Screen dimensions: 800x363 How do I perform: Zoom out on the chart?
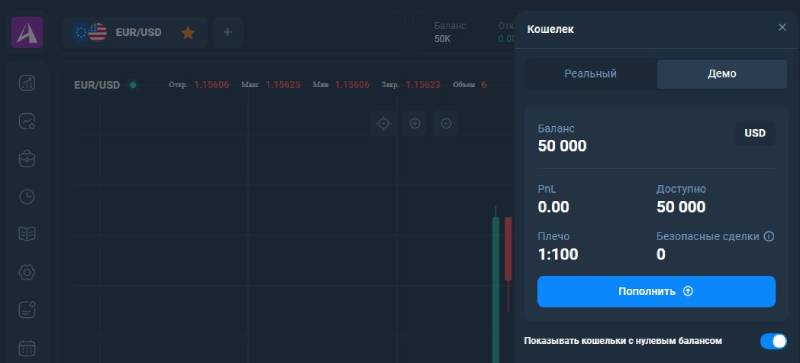[446, 124]
